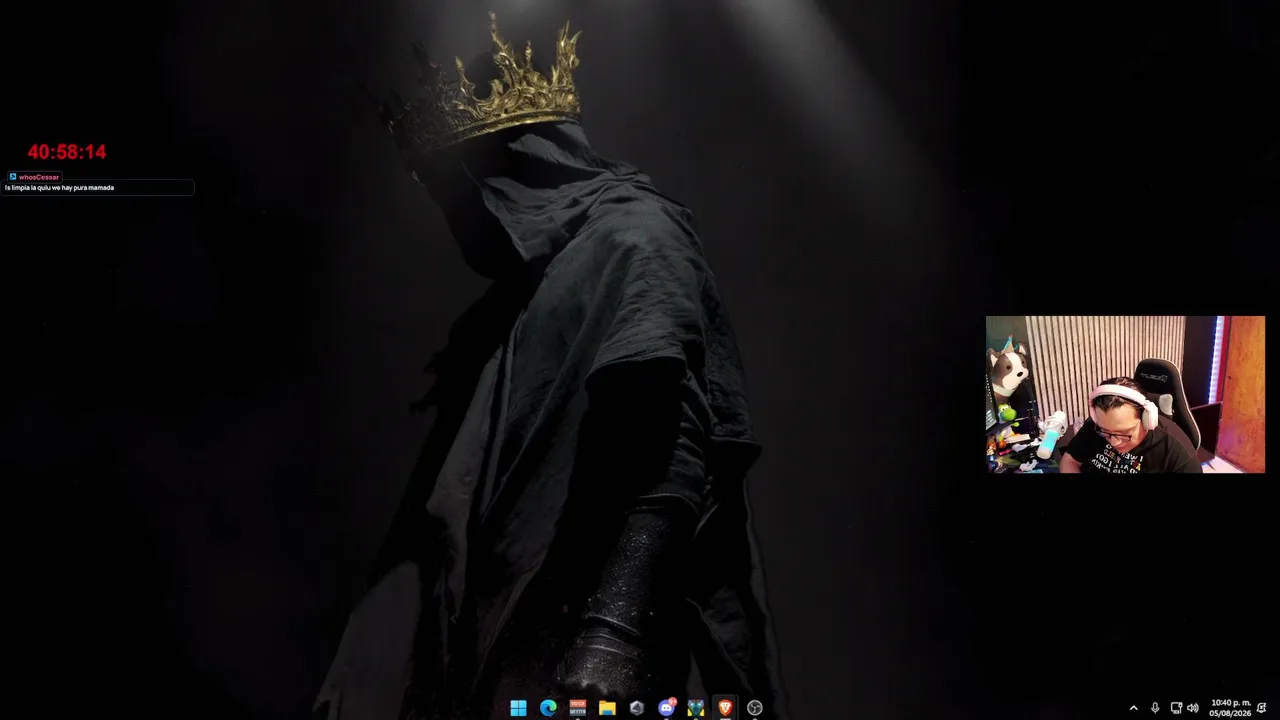Viewport: 1280px width, 720px height.
Task: Open the notification center icon
Action: (x=1262, y=708)
